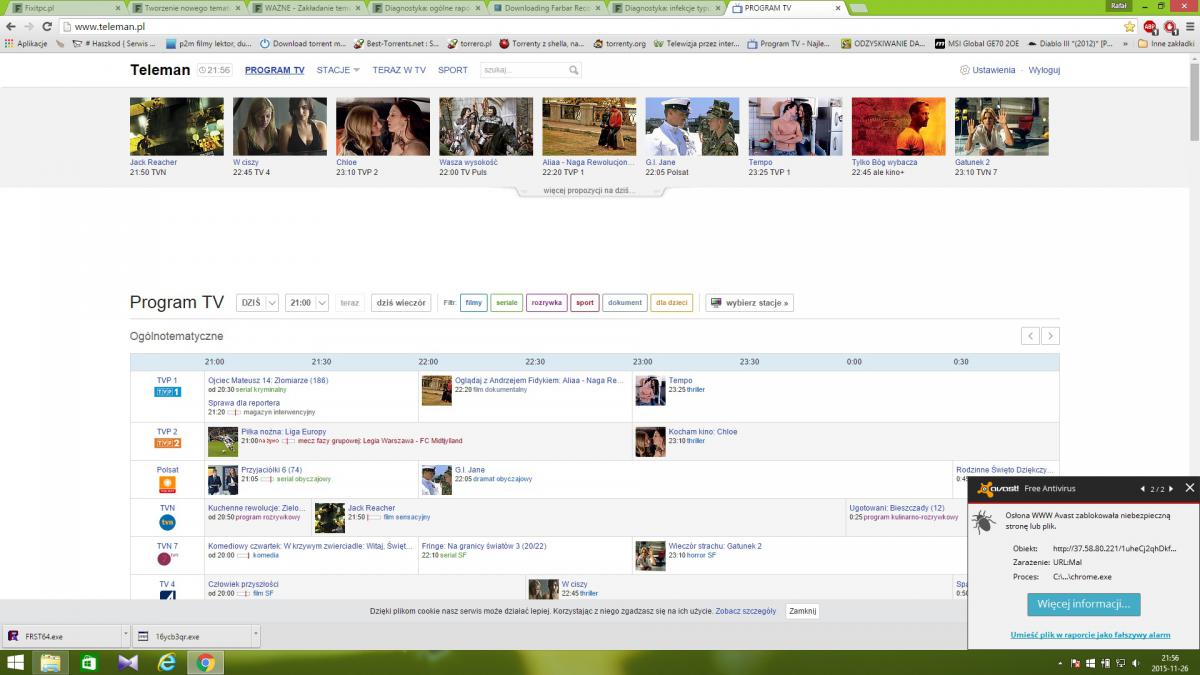Click the Teleman search field
Viewport: 1200px width, 675px height.
(x=524, y=70)
